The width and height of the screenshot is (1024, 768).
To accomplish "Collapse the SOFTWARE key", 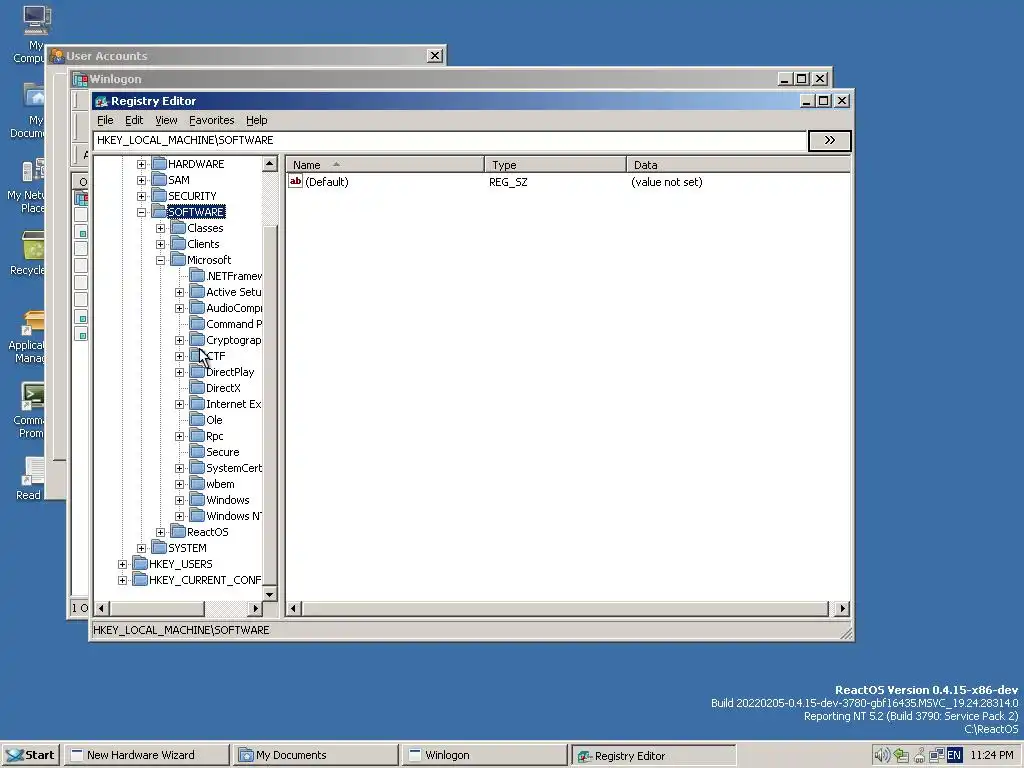I will tap(141, 212).
